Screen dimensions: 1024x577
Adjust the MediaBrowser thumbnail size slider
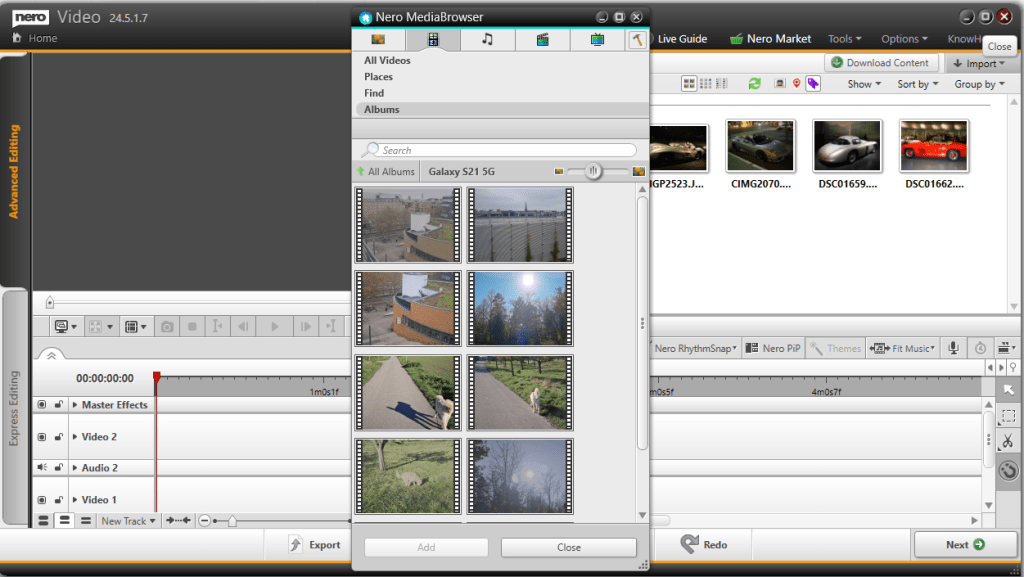(x=593, y=172)
